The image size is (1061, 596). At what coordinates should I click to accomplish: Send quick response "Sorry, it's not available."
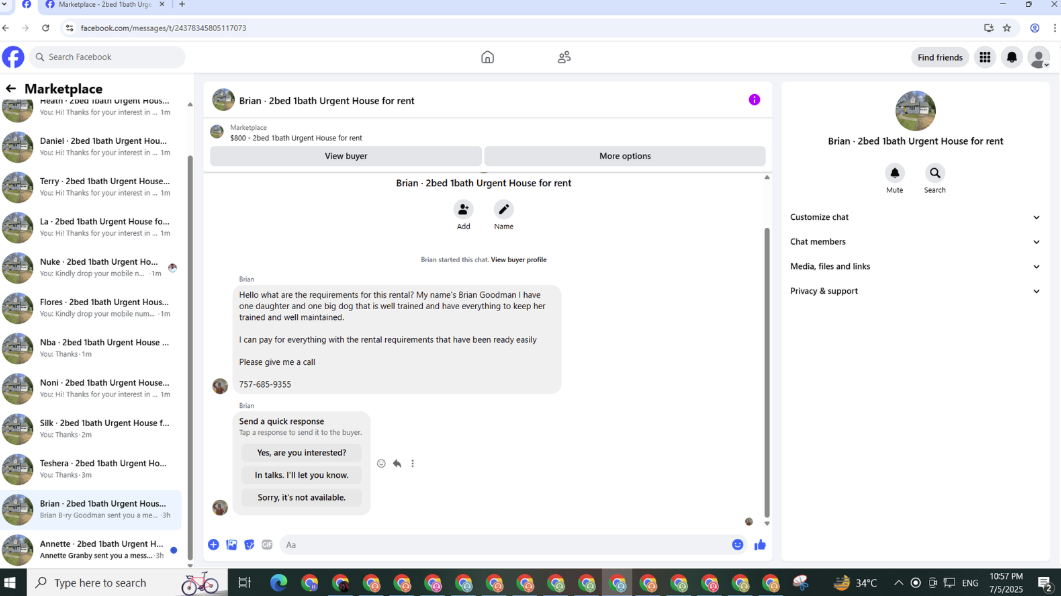tap(301, 497)
